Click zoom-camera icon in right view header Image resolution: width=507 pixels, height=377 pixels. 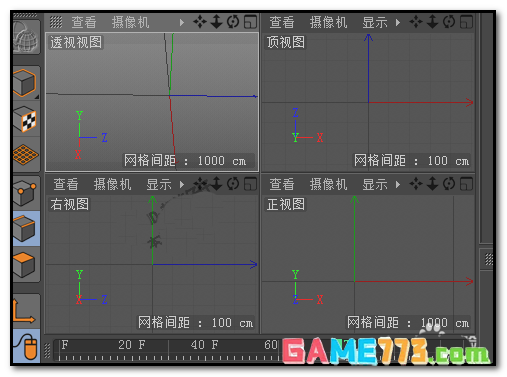click(x=217, y=184)
